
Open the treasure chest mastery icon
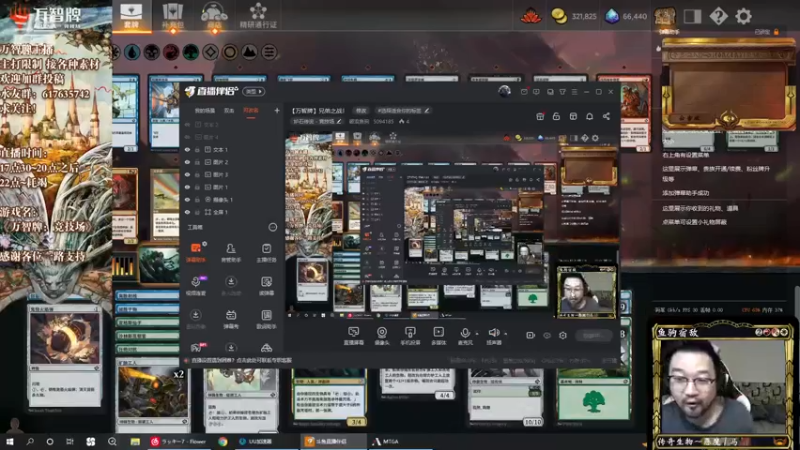[665, 16]
